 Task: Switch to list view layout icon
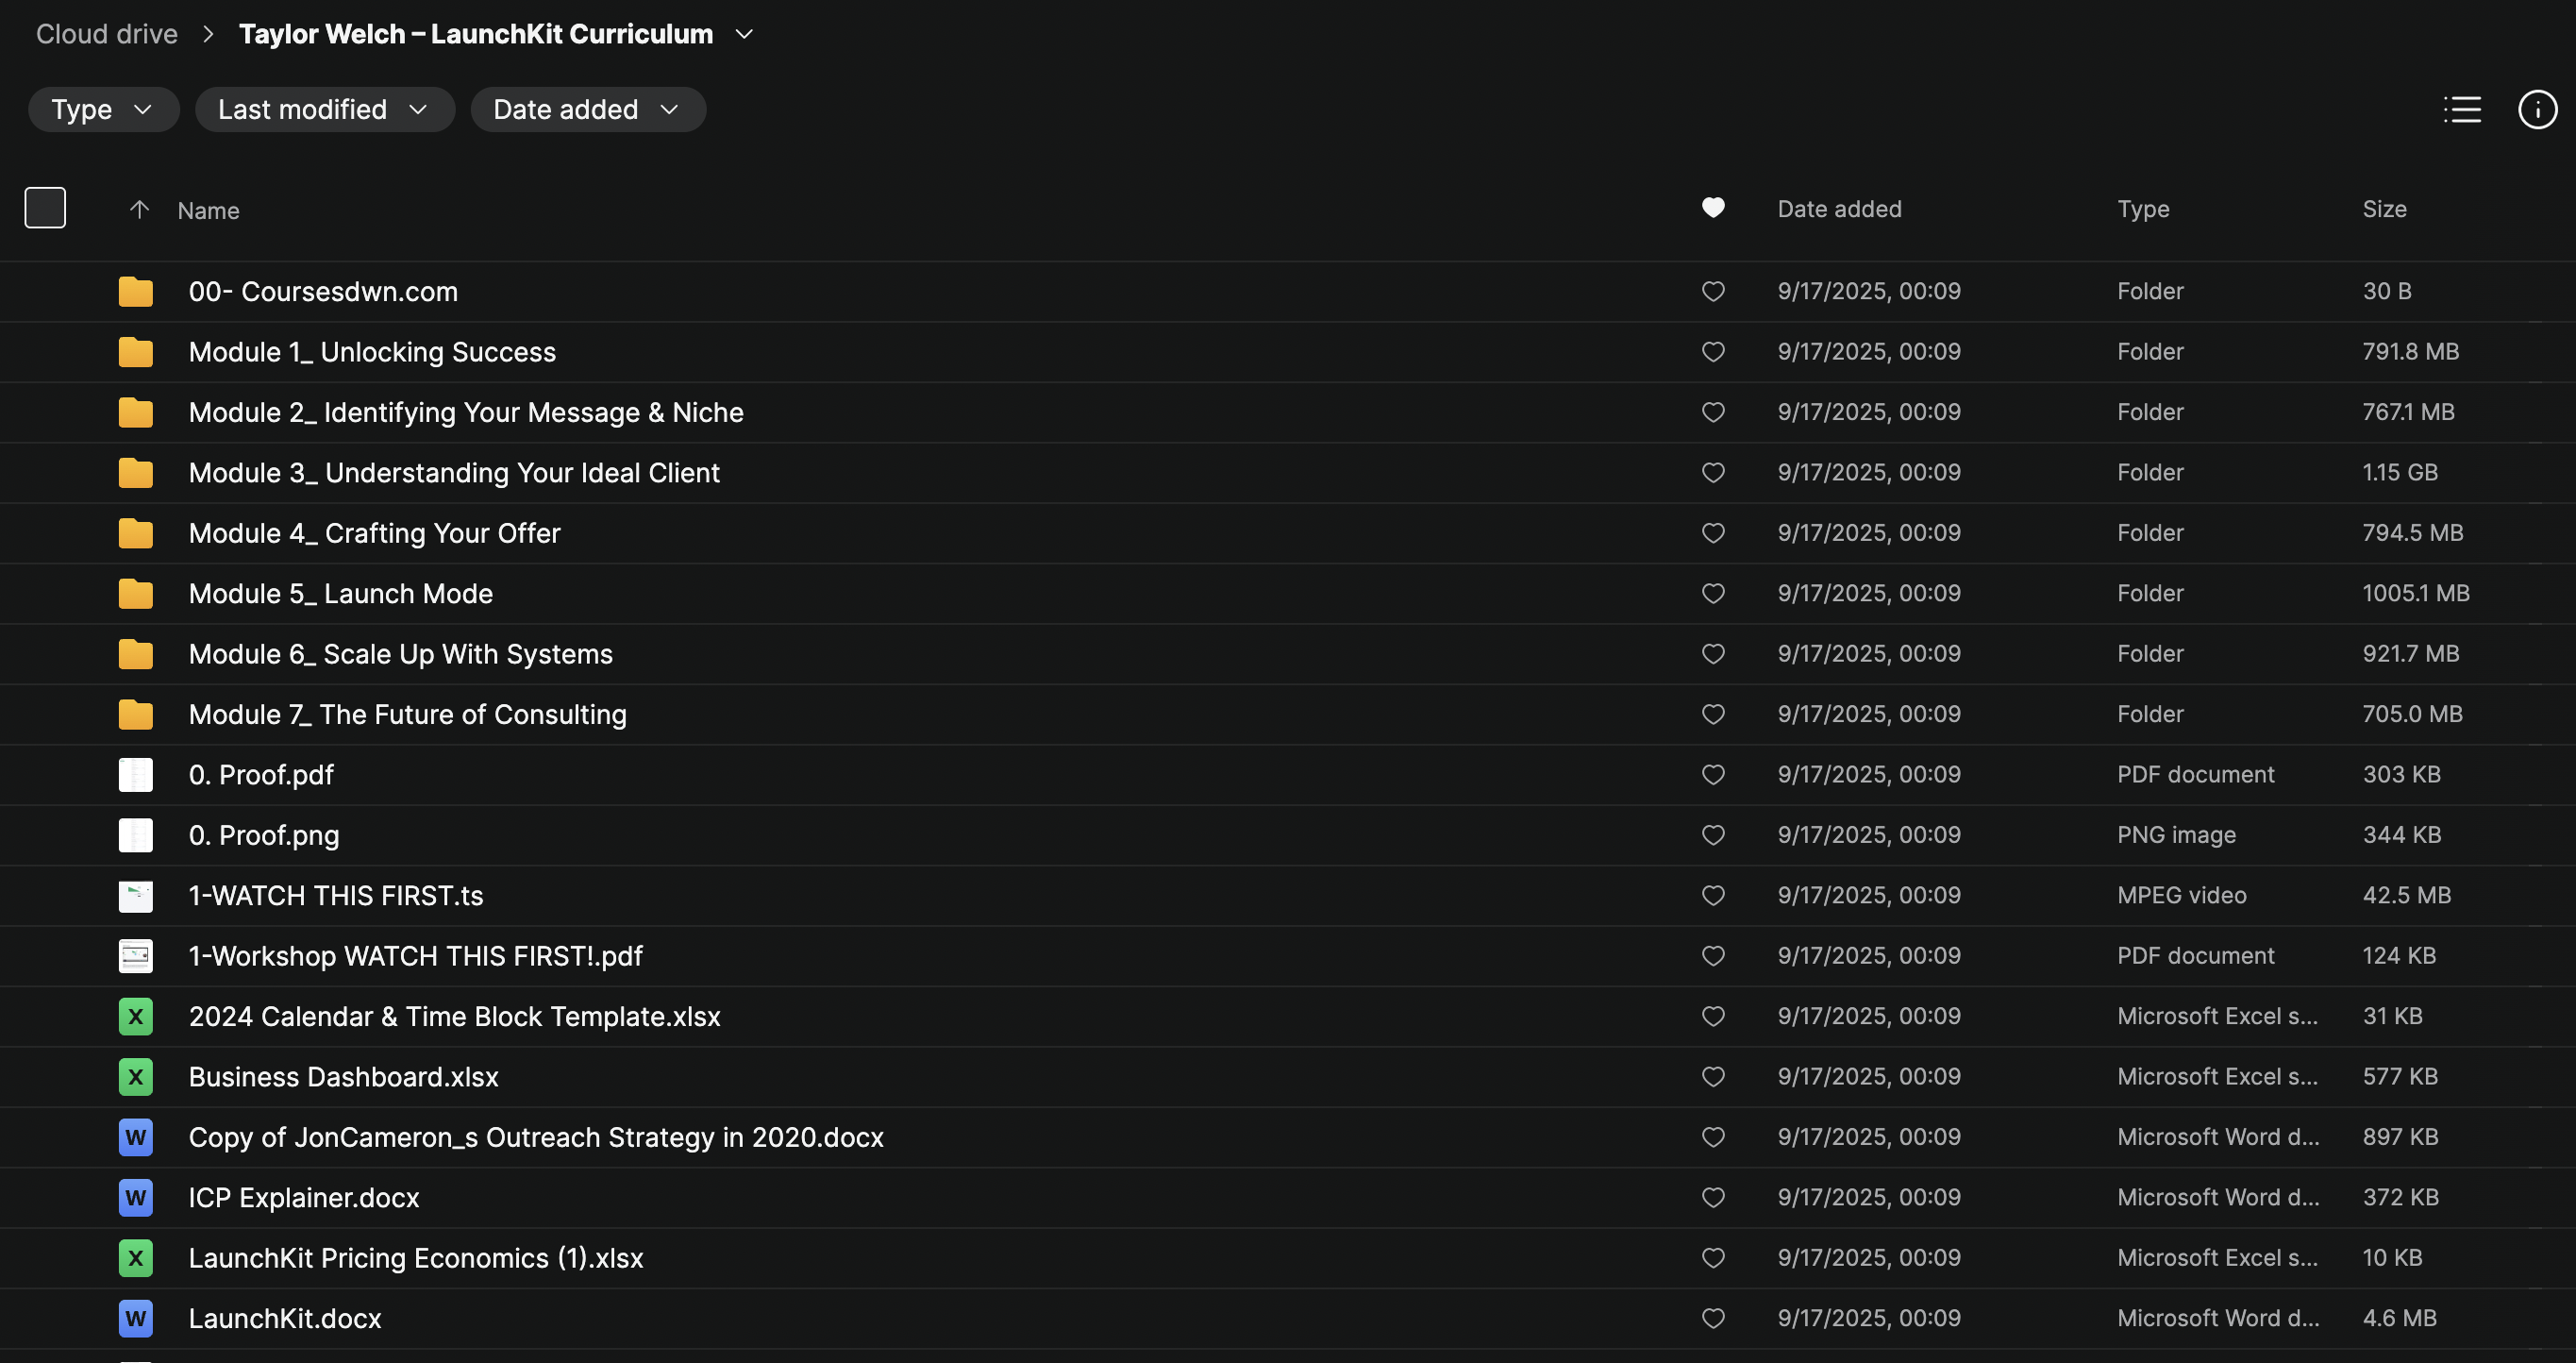pos(2461,110)
